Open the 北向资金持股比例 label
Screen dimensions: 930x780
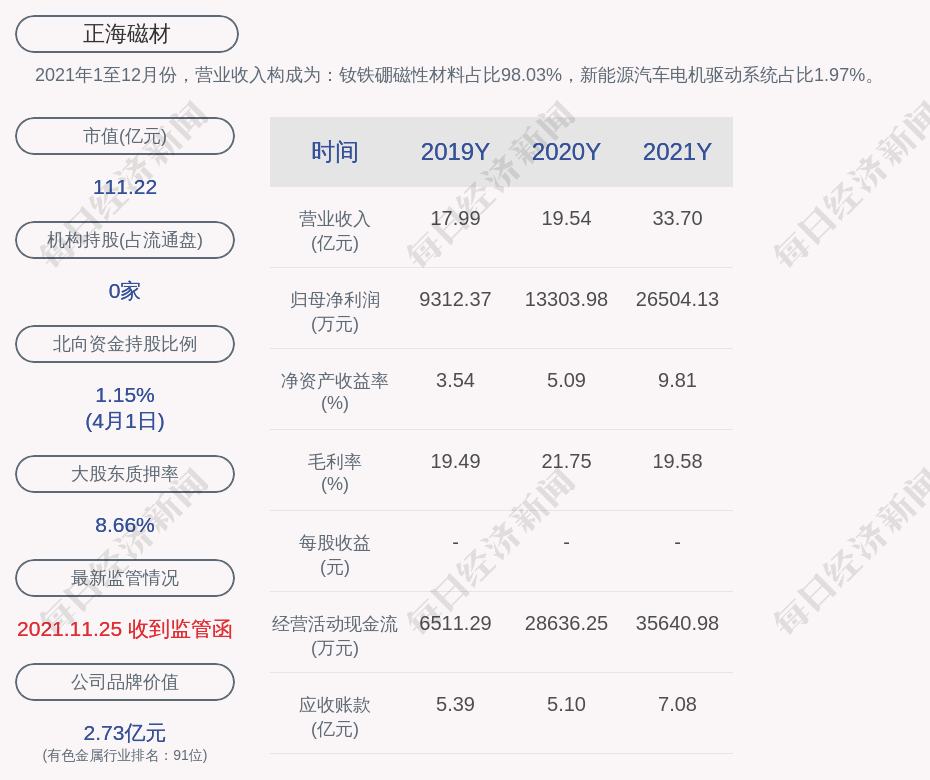point(125,344)
